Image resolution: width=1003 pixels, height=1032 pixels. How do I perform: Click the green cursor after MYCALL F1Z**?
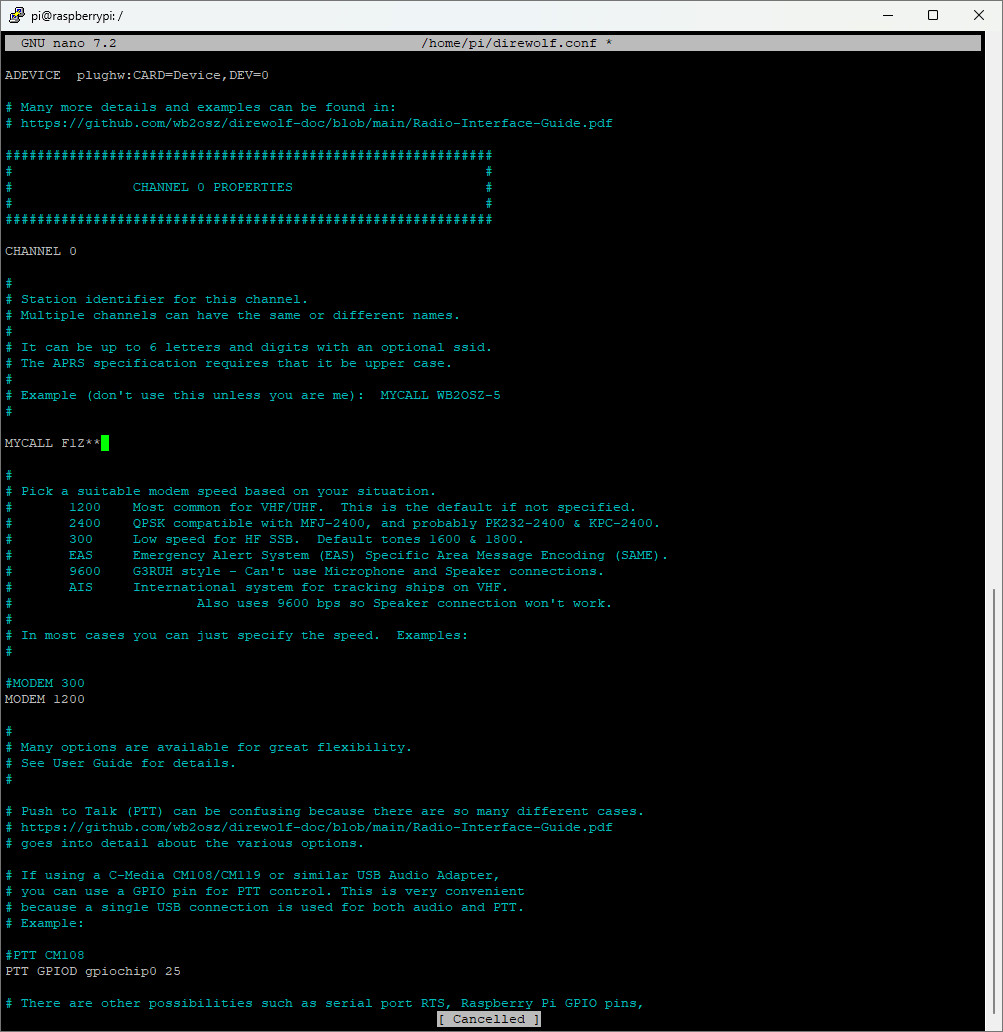pos(105,443)
